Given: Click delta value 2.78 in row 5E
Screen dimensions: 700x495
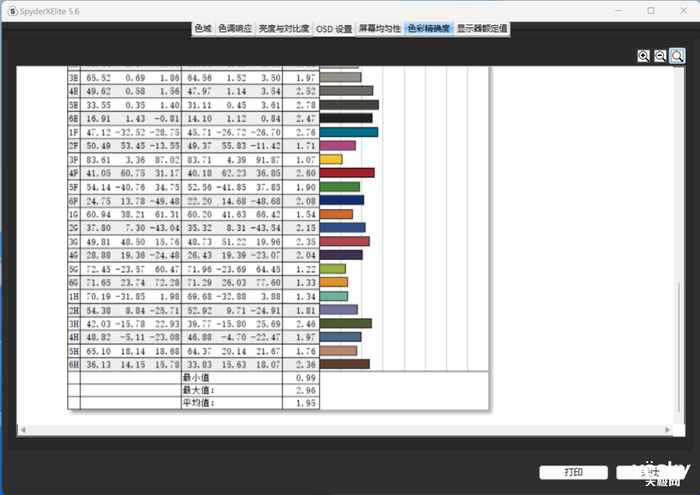Looking at the screenshot, I should (306, 105).
